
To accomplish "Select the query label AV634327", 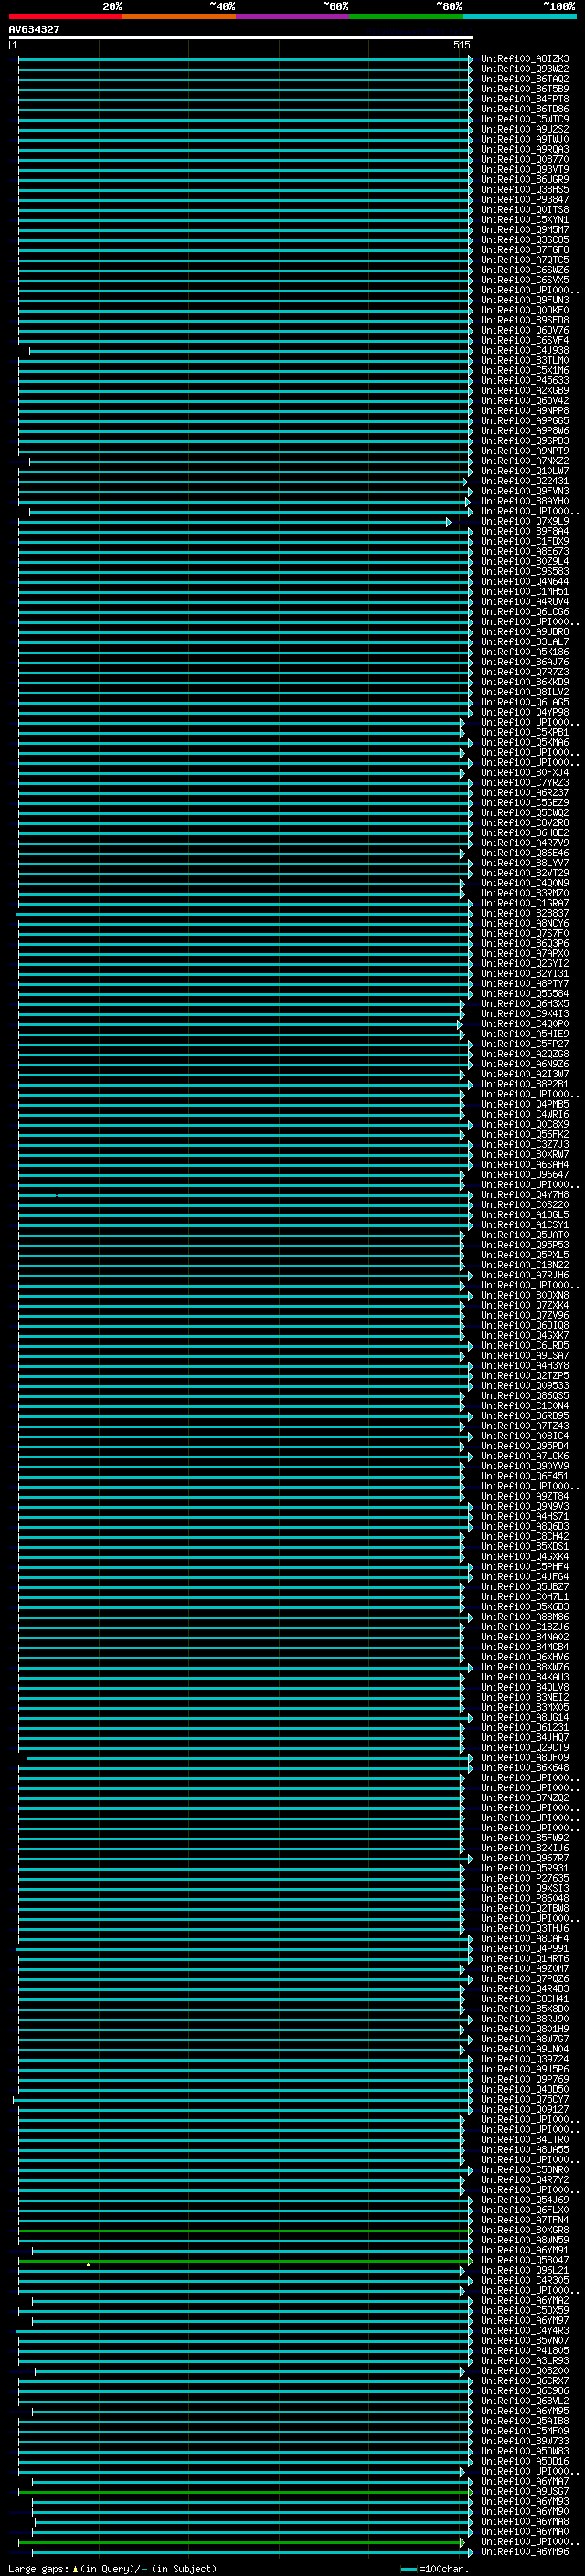I will tap(34, 30).
